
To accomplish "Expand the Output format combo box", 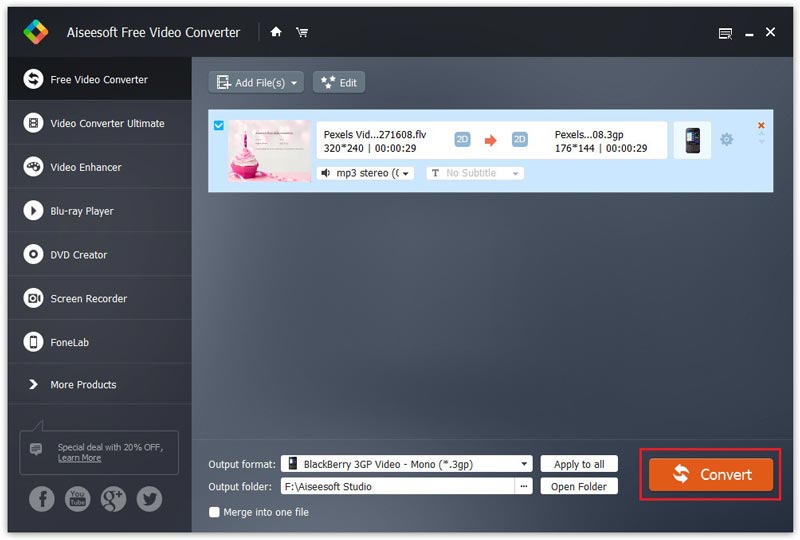I will pos(525,464).
